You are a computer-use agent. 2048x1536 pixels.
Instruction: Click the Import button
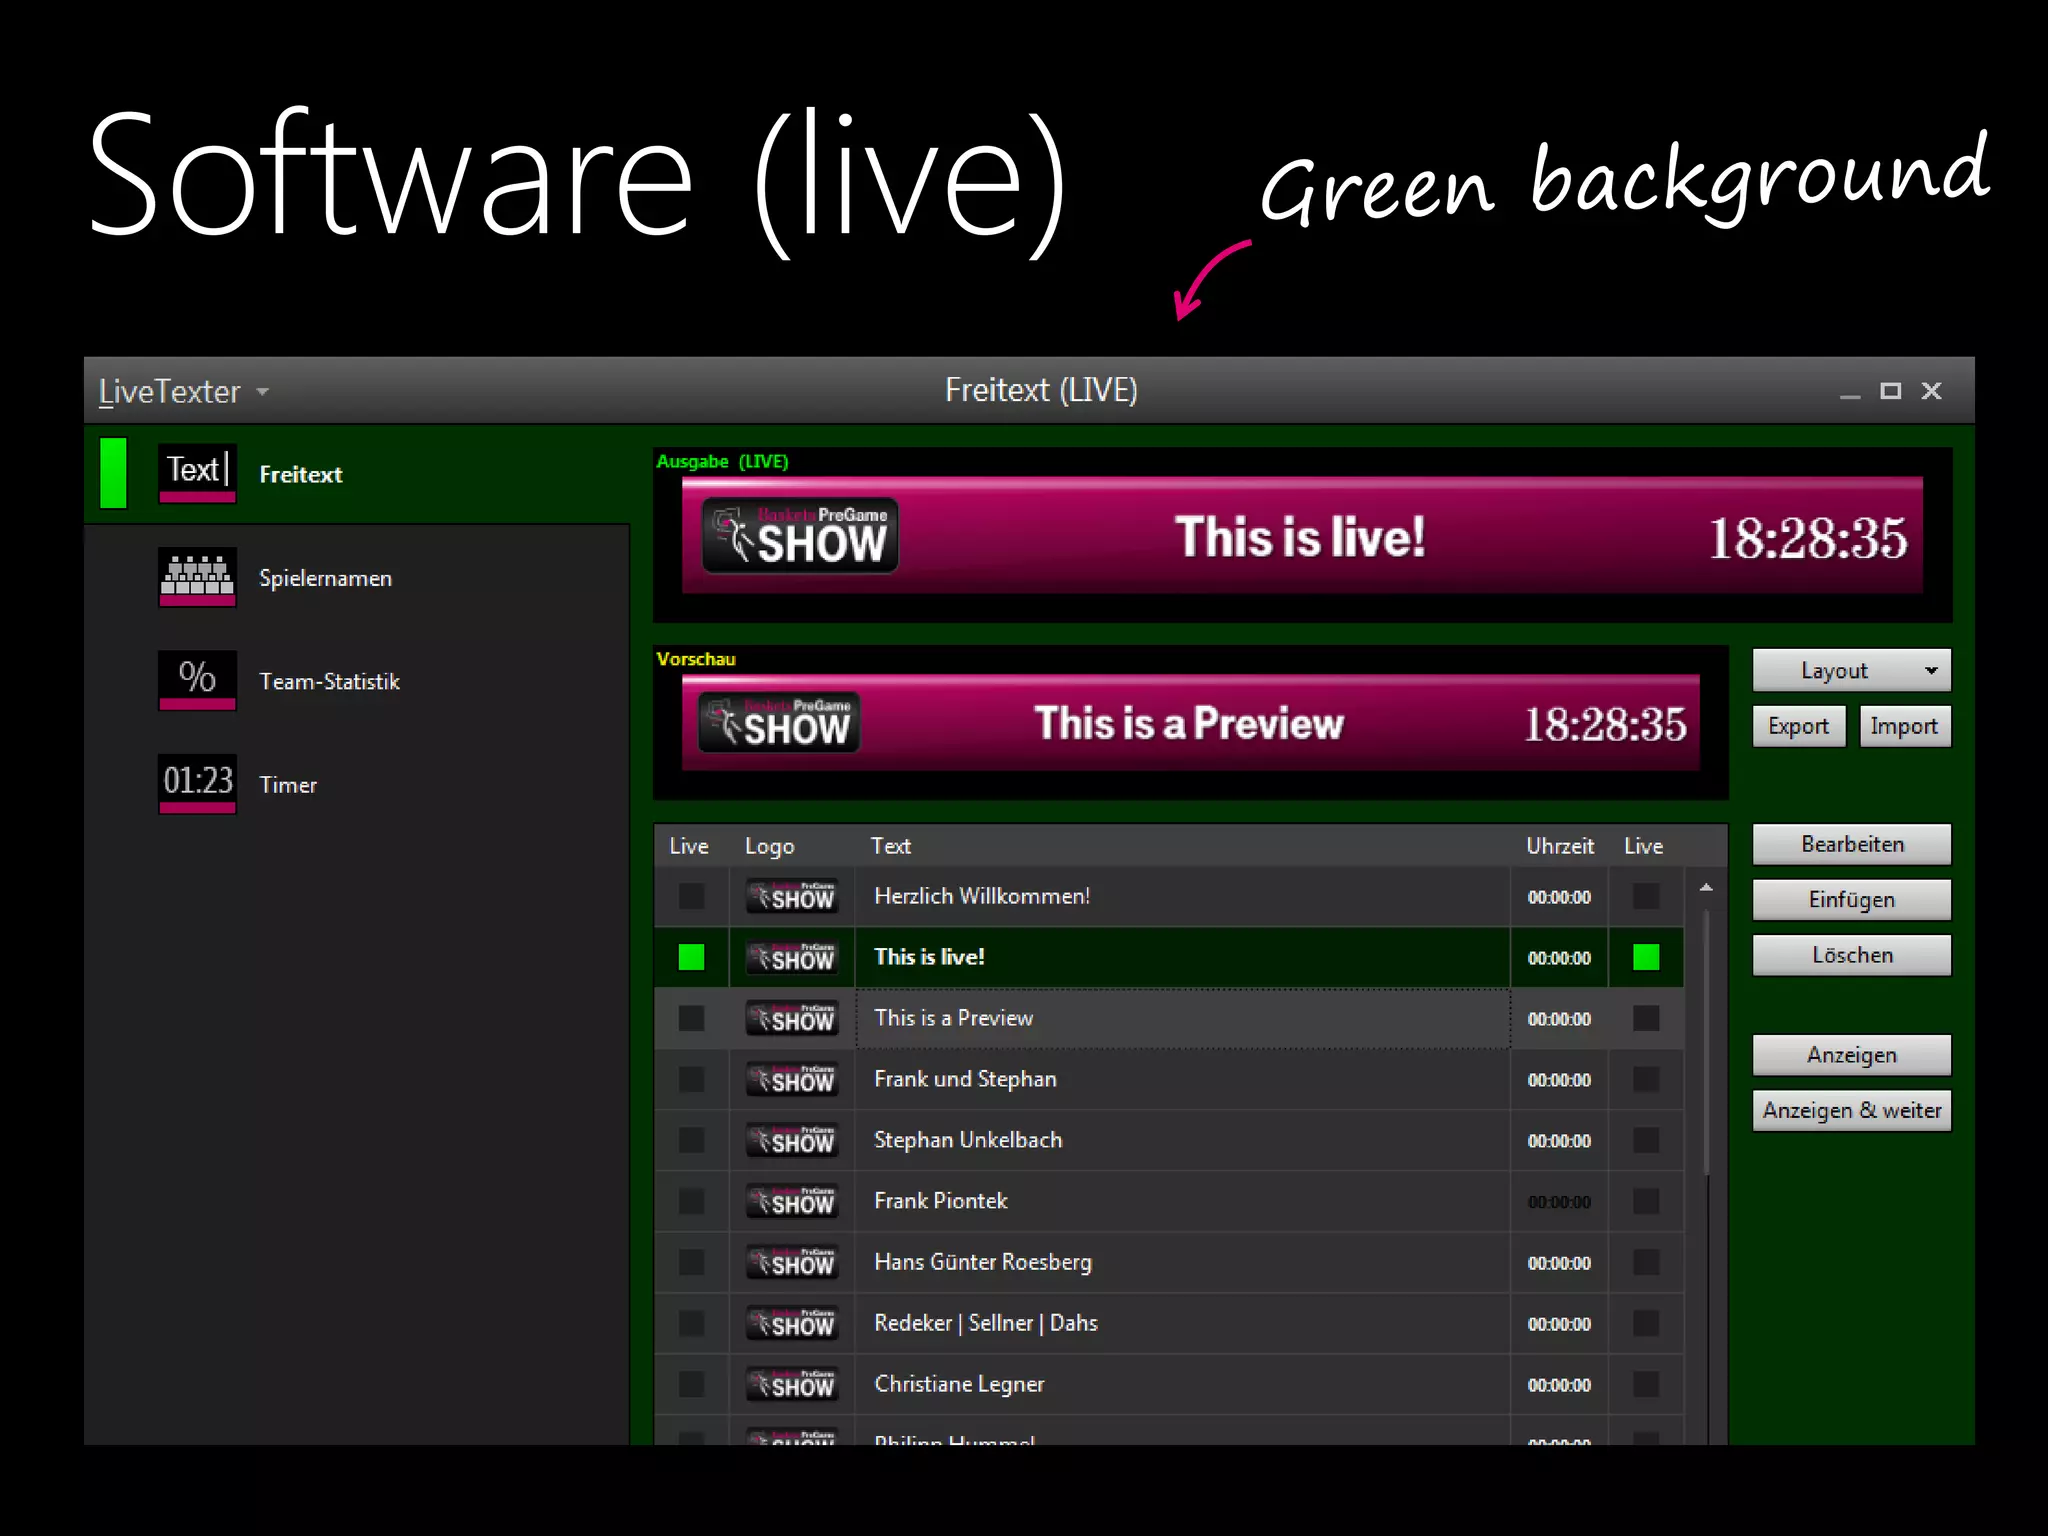pos(1904,726)
